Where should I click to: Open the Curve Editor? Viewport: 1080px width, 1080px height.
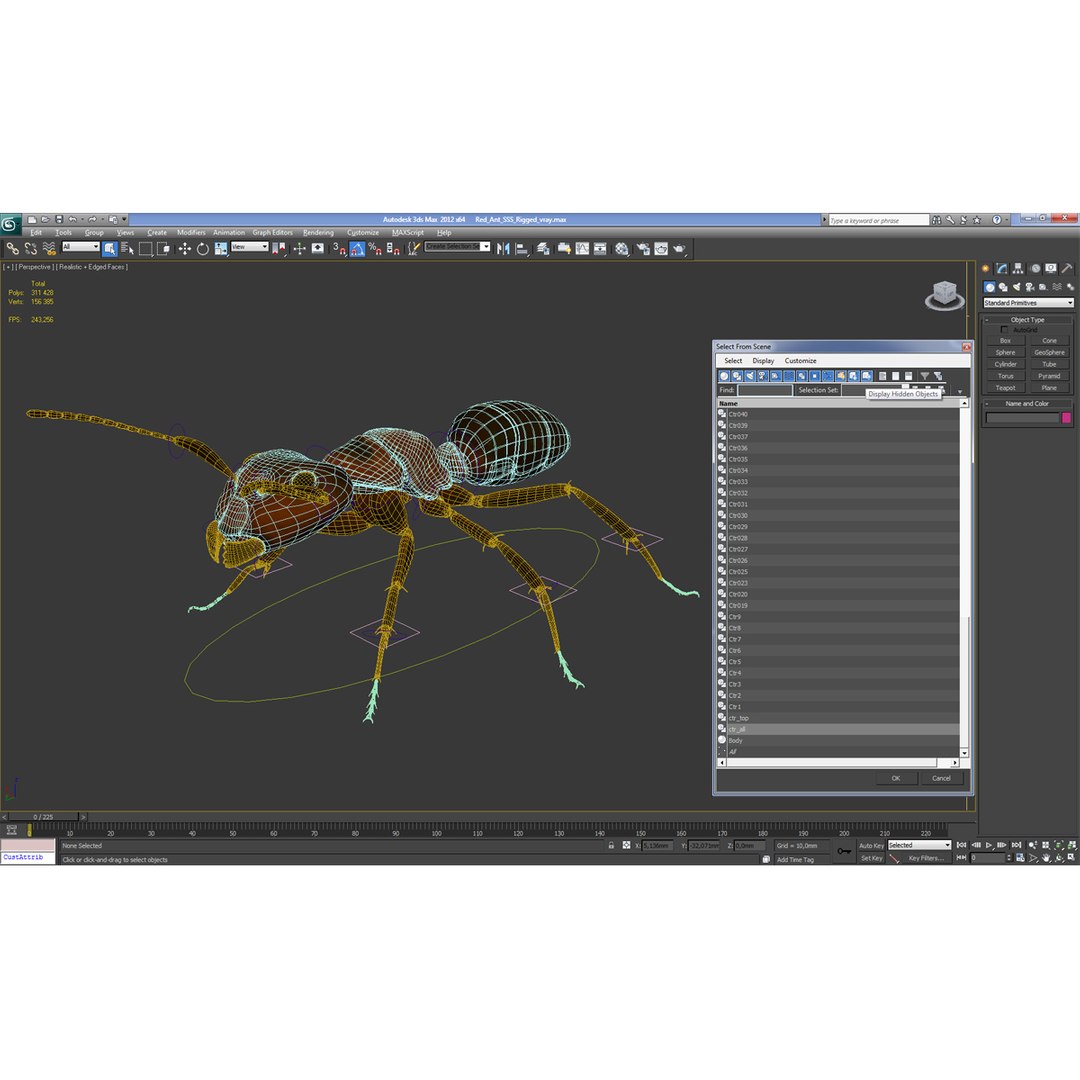(x=582, y=249)
